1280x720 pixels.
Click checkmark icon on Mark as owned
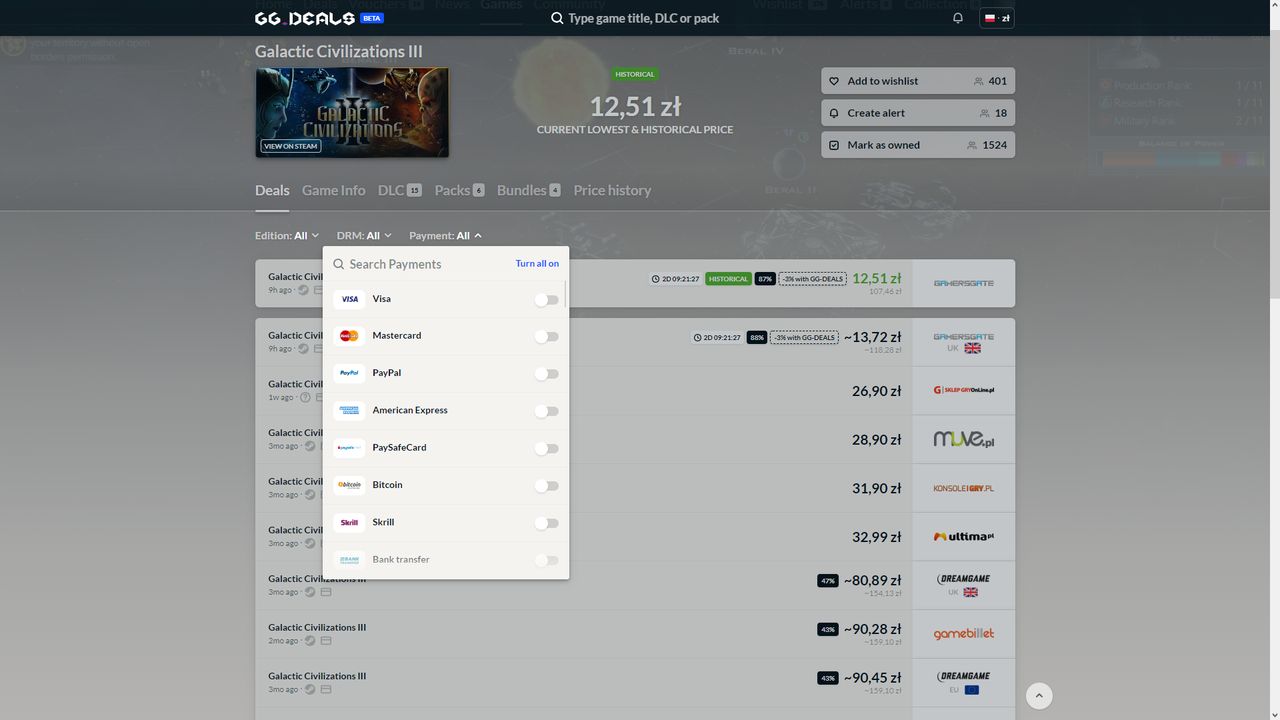835,145
